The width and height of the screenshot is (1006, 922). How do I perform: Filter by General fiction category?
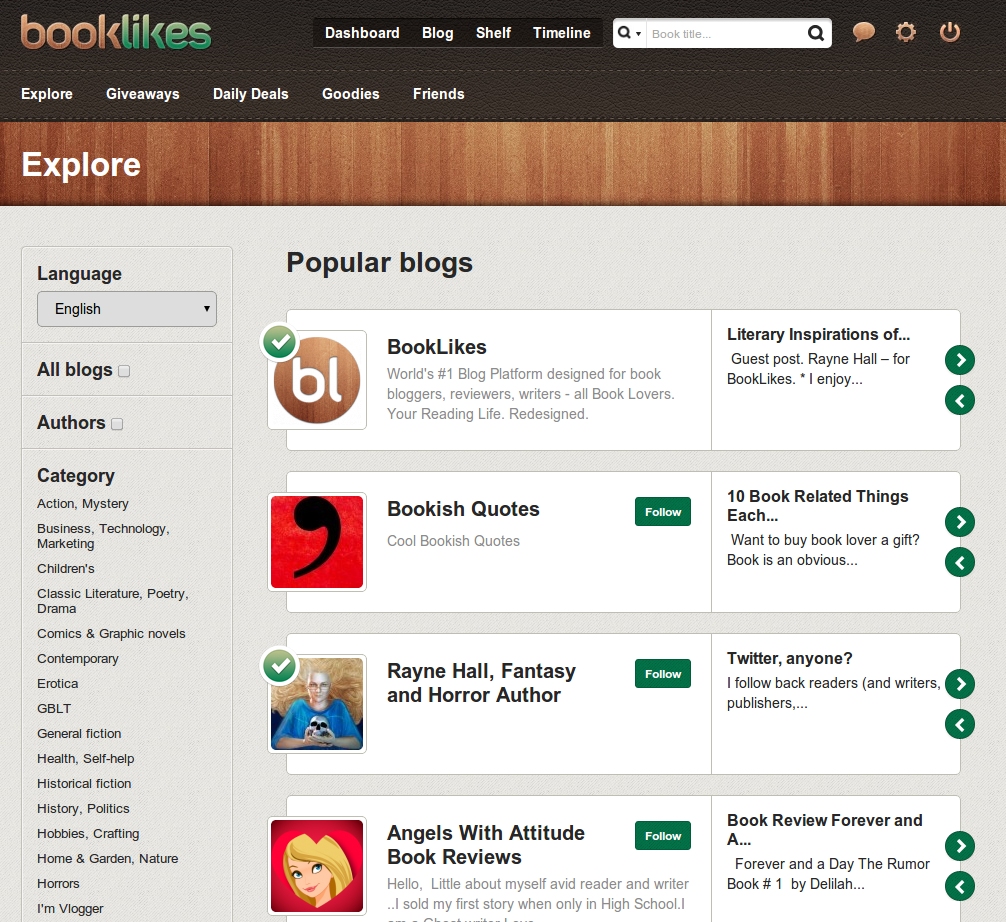click(79, 733)
